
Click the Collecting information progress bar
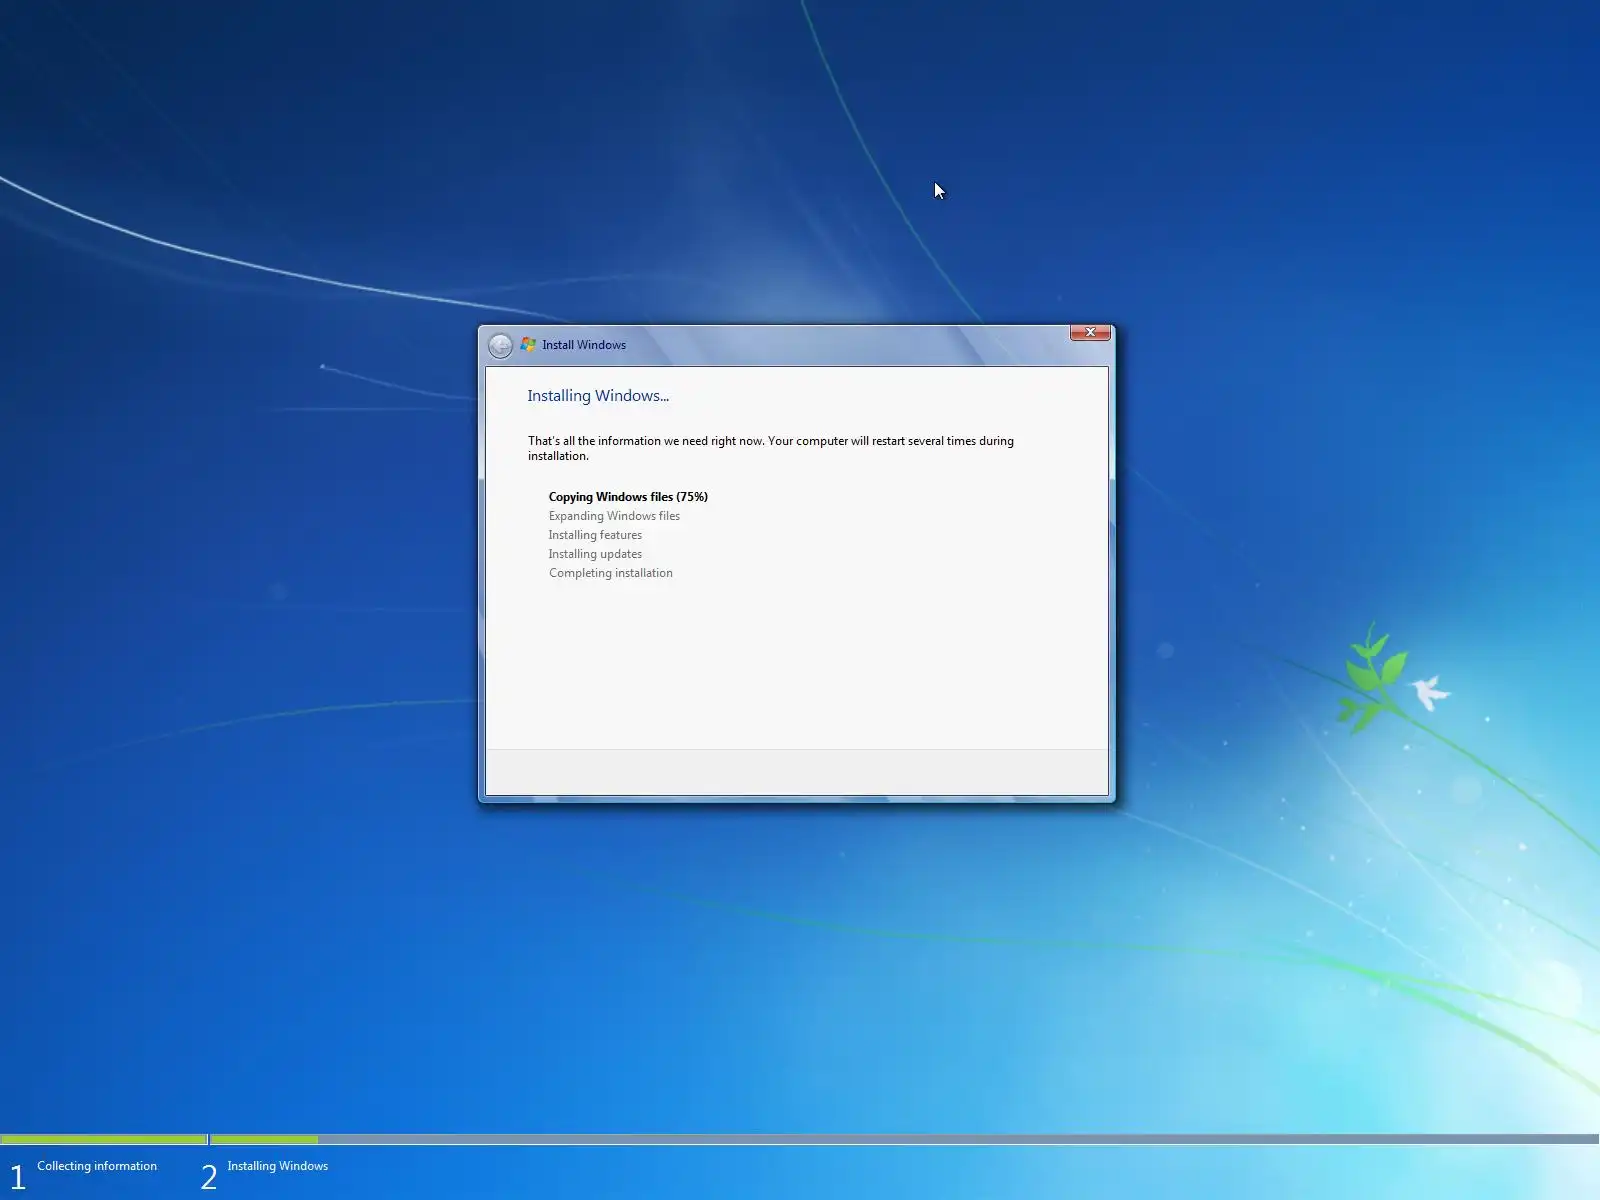click(104, 1140)
